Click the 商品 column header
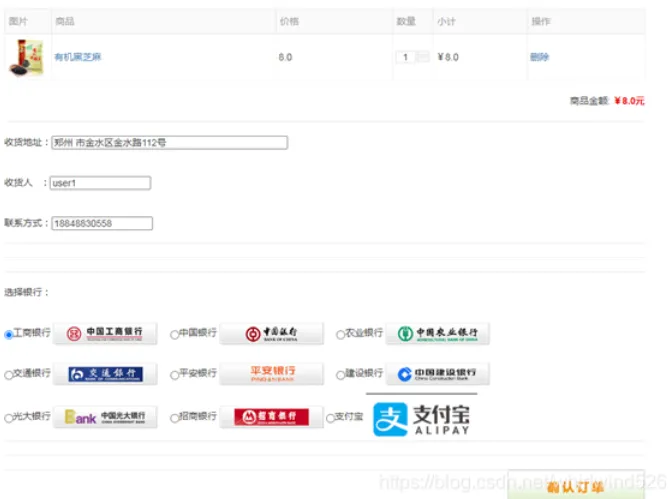This screenshot has width=671, height=499. (x=65, y=21)
